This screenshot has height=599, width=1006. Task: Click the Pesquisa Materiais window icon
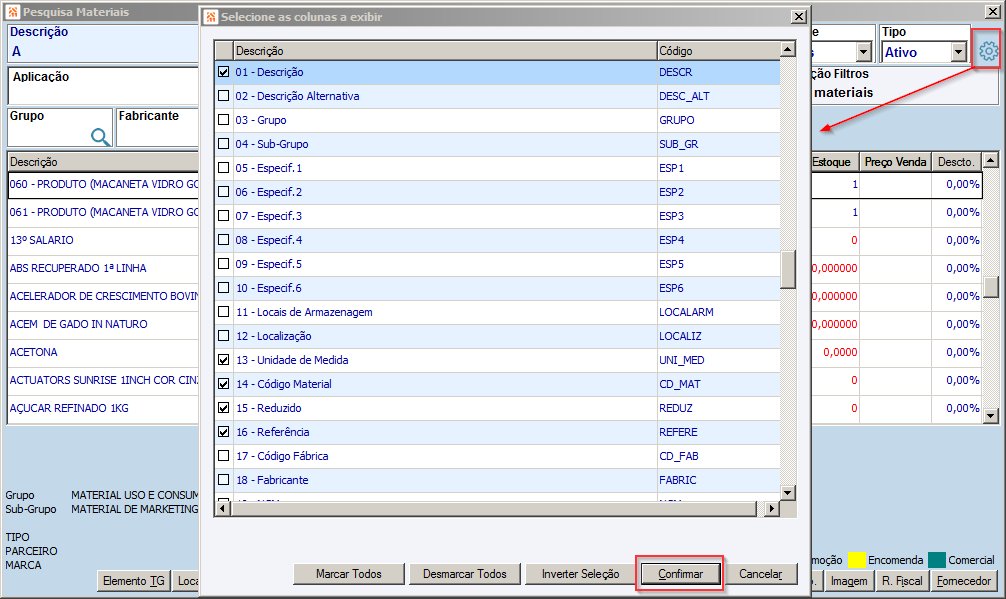[x=13, y=12]
